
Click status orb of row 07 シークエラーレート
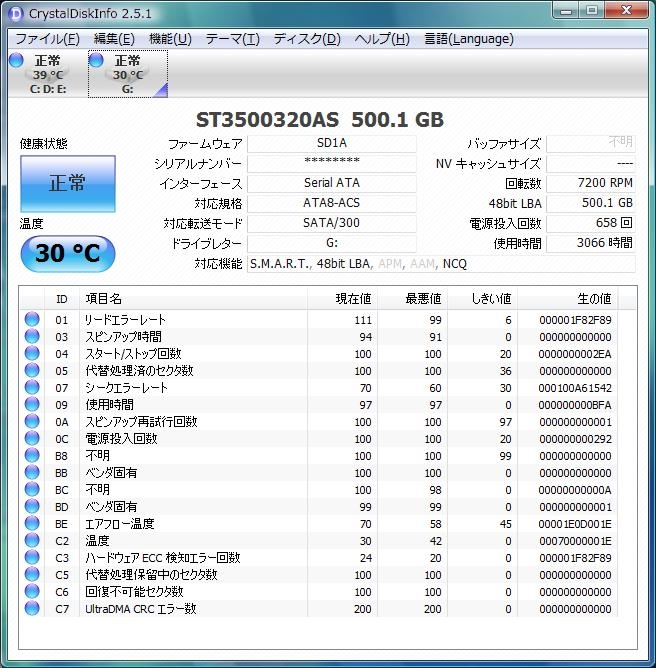click(x=32, y=387)
